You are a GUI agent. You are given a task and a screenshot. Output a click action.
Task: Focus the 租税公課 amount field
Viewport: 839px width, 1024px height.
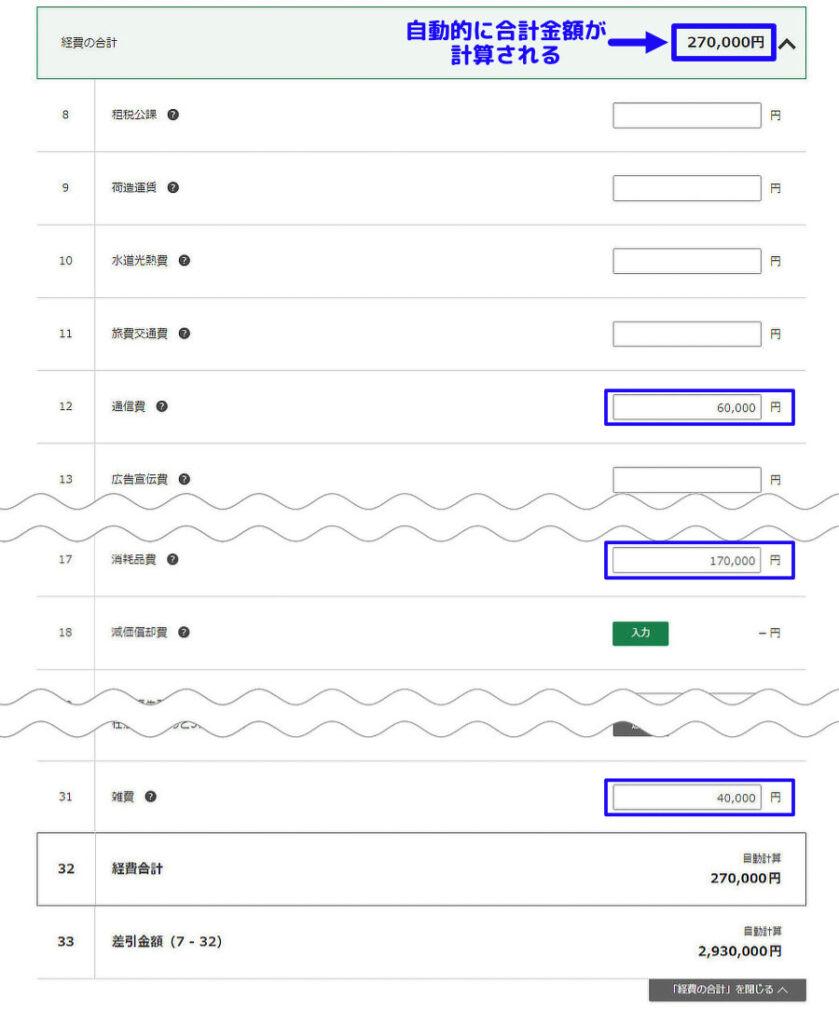pyautogui.click(x=687, y=116)
